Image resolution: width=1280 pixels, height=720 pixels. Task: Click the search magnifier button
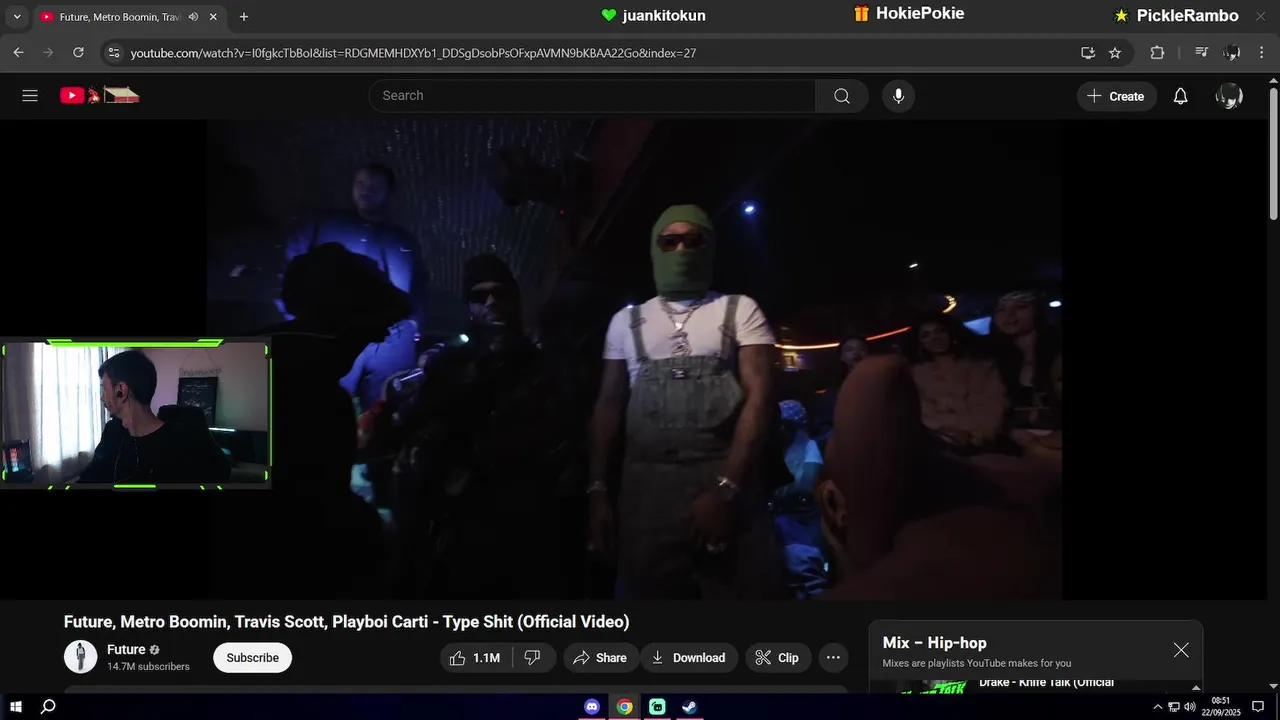(x=842, y=96)
